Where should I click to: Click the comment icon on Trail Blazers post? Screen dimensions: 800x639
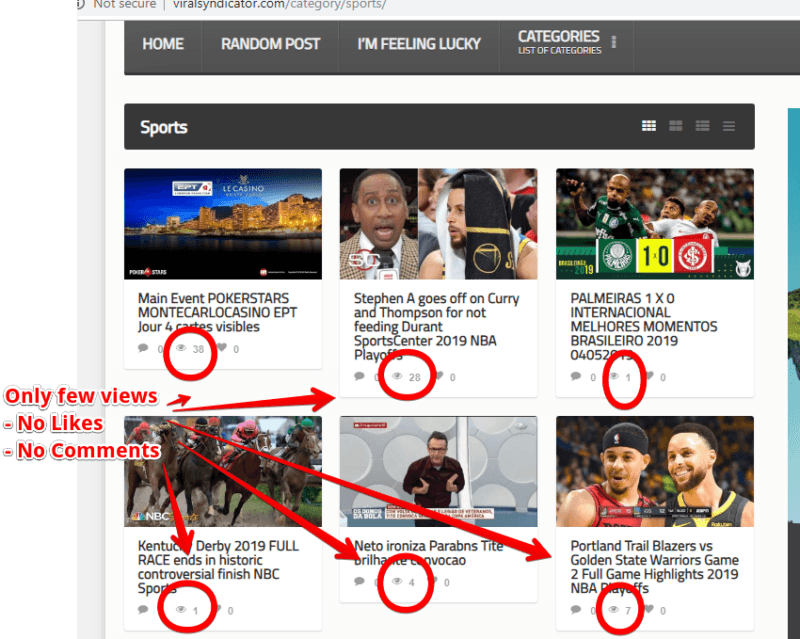pos(576,609)
